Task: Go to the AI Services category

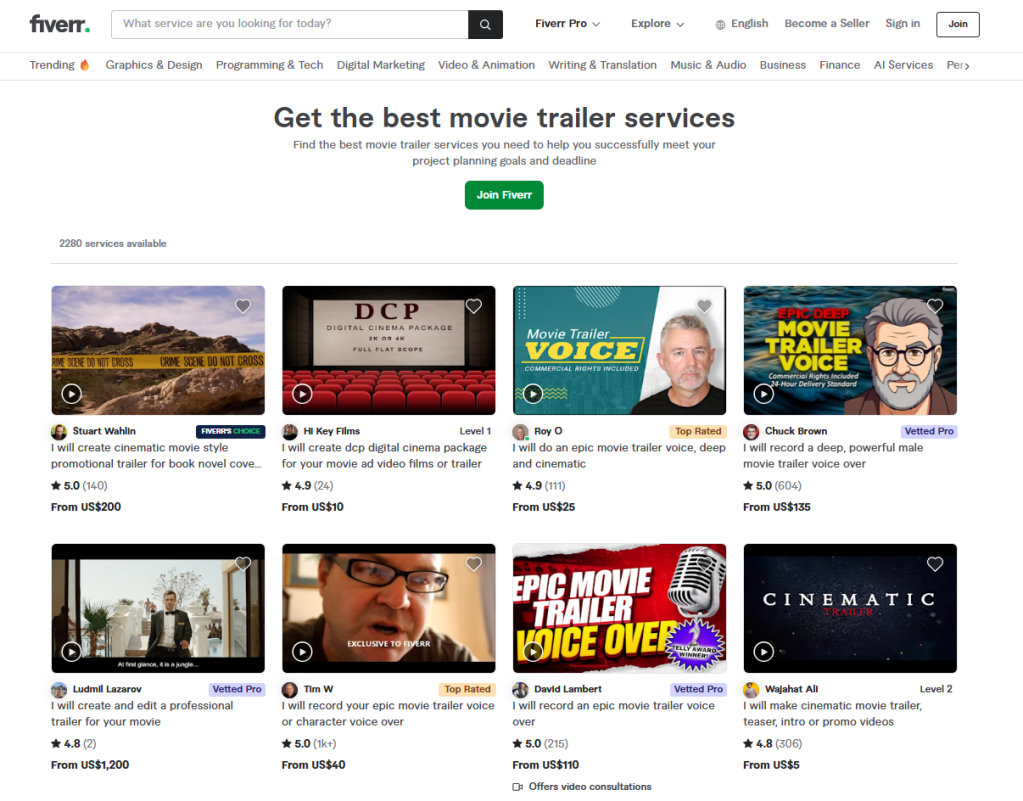Action: click(903, 65)
